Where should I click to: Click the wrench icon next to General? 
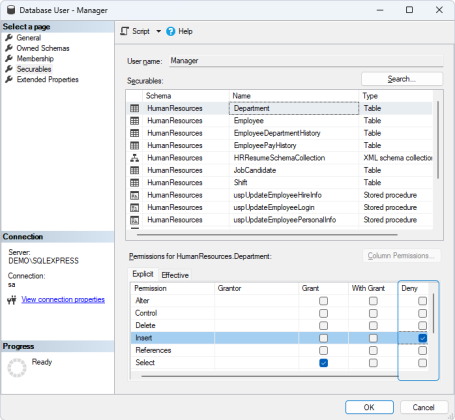tap(9, 38)
